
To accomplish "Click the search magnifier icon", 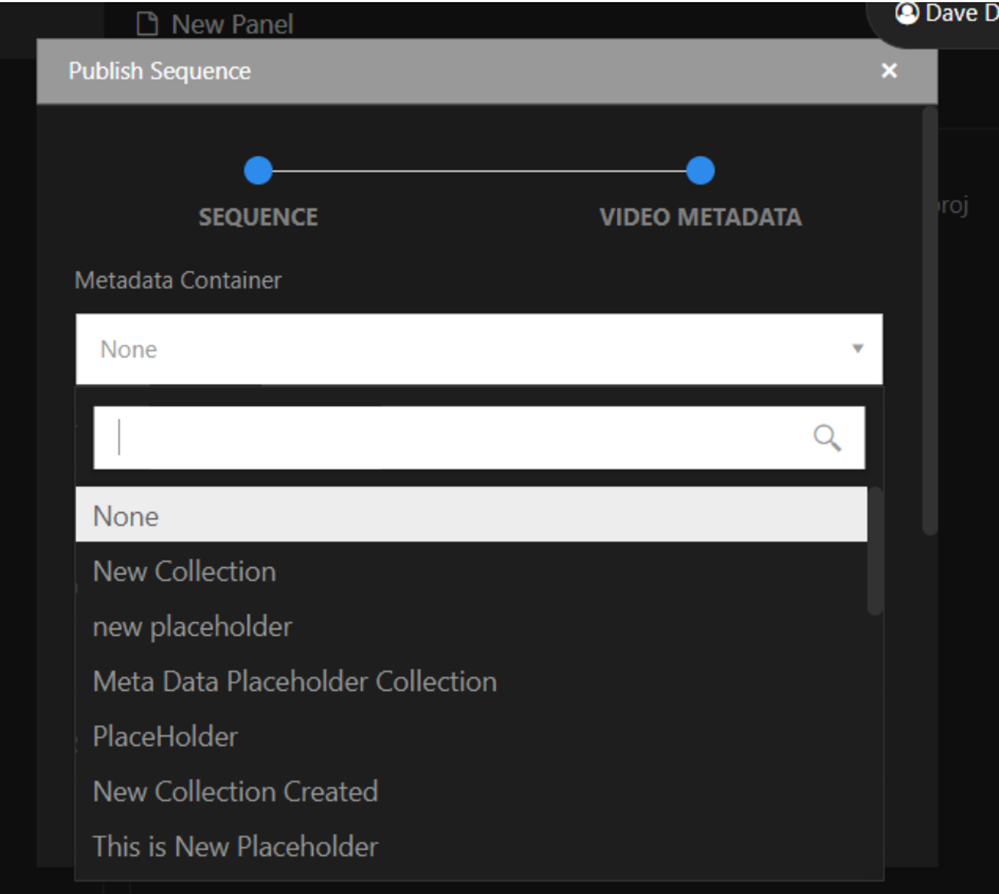I will pyautogui.click(x=827, y=438).
